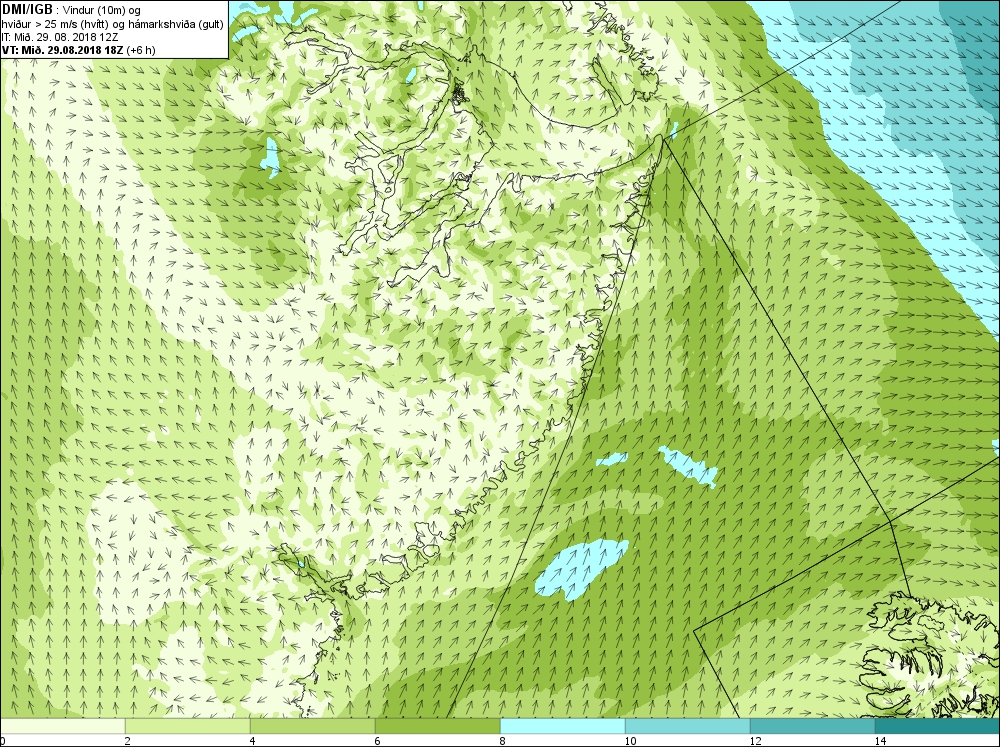The width and height of the screenshot is (1000, 747).
Task: Click the 12–14 m/s teal legend swatch
Action: point(812,726)
